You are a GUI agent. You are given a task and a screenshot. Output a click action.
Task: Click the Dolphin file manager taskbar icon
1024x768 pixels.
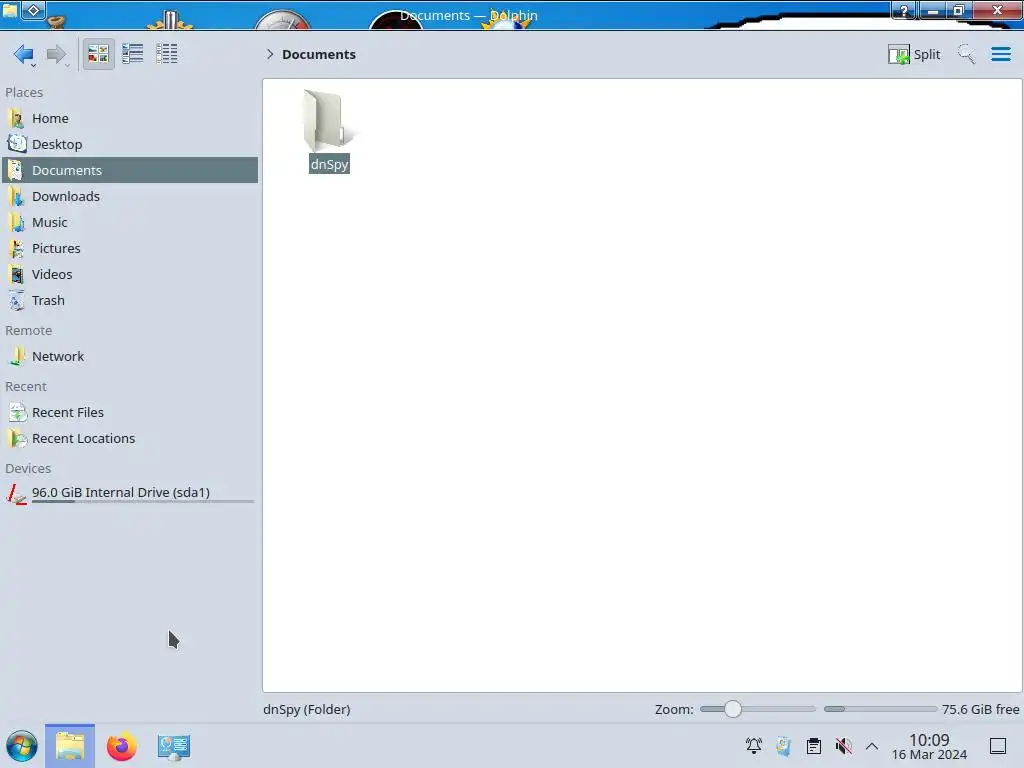coord(70,746)
